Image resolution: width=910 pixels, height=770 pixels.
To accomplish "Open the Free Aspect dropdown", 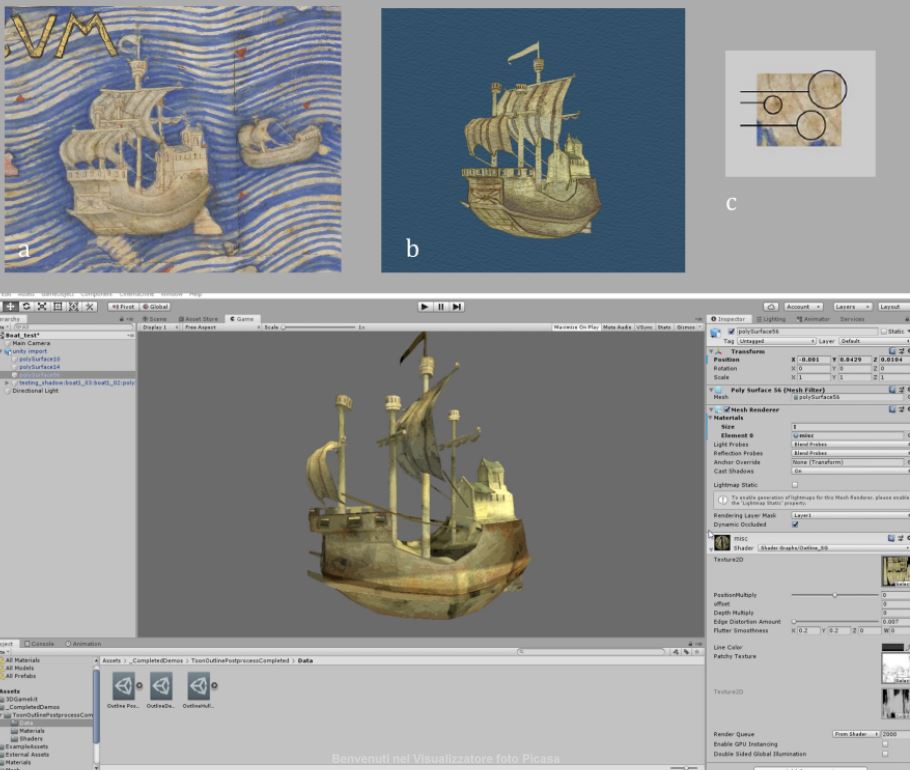I will pos(222,327).
